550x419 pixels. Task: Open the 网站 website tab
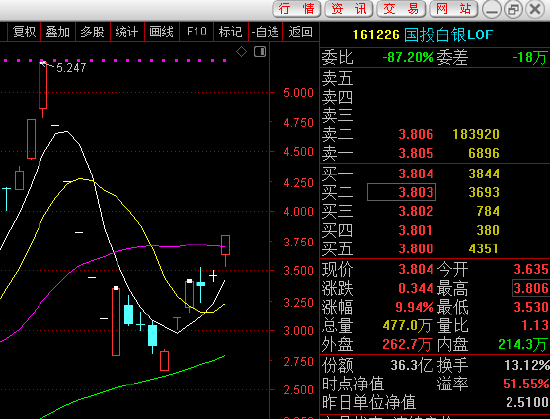[x=453, y=9]
